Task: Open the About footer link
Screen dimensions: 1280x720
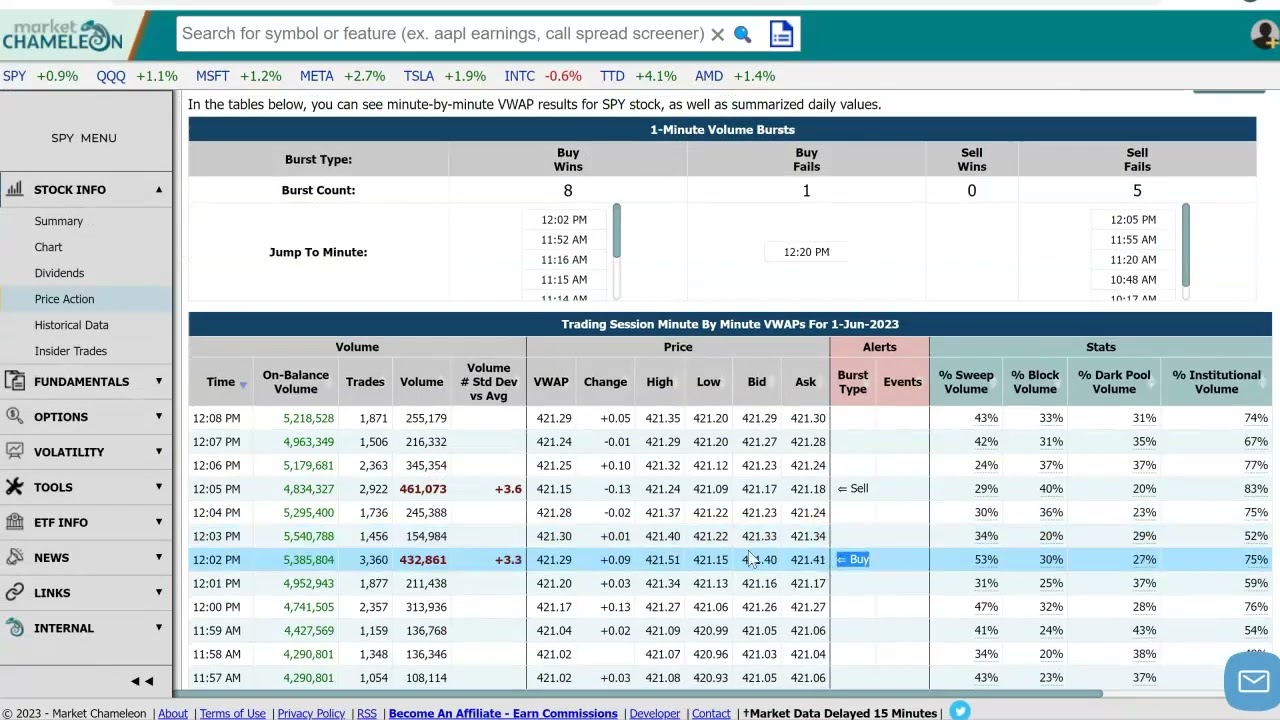Action: 173,713
